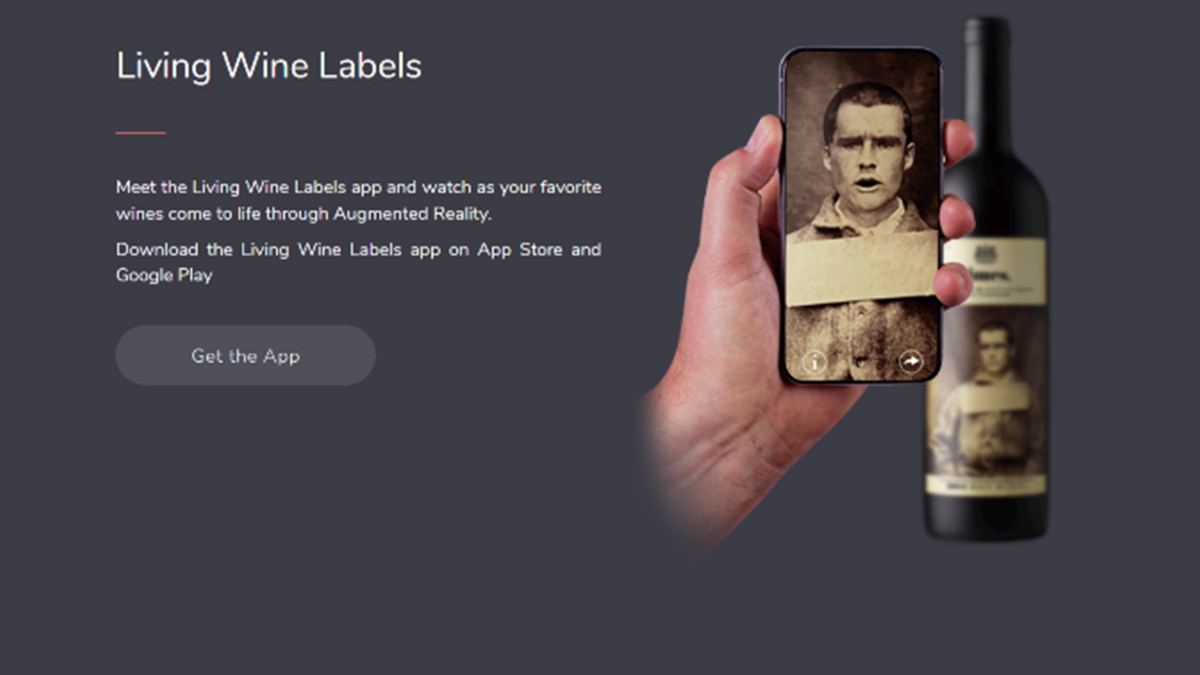Click the "Google Play" text
Viewport: 1200px width, 675px height.
[164, 275]
